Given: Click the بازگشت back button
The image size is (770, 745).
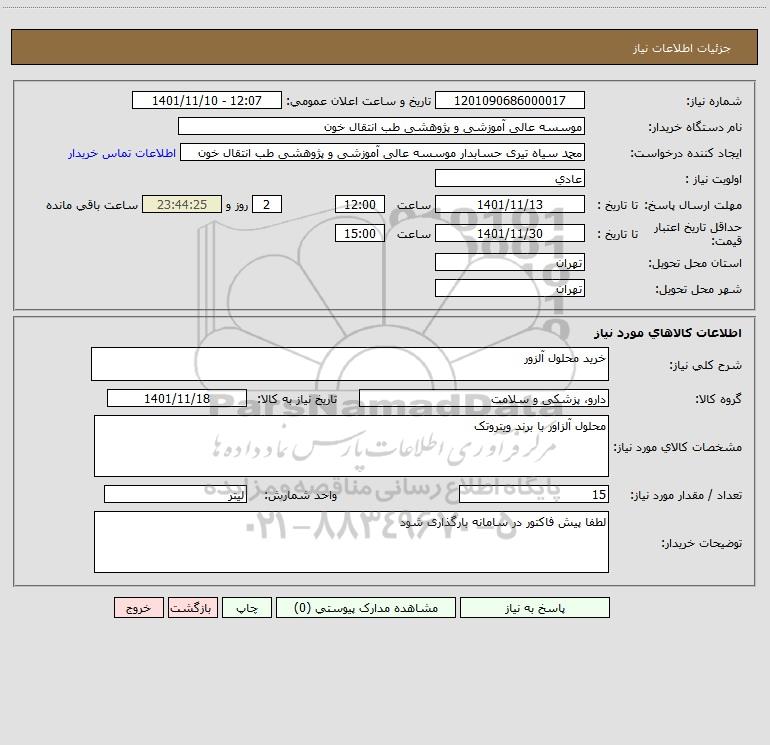Looking at the screenshot, I should coord(192,607).
